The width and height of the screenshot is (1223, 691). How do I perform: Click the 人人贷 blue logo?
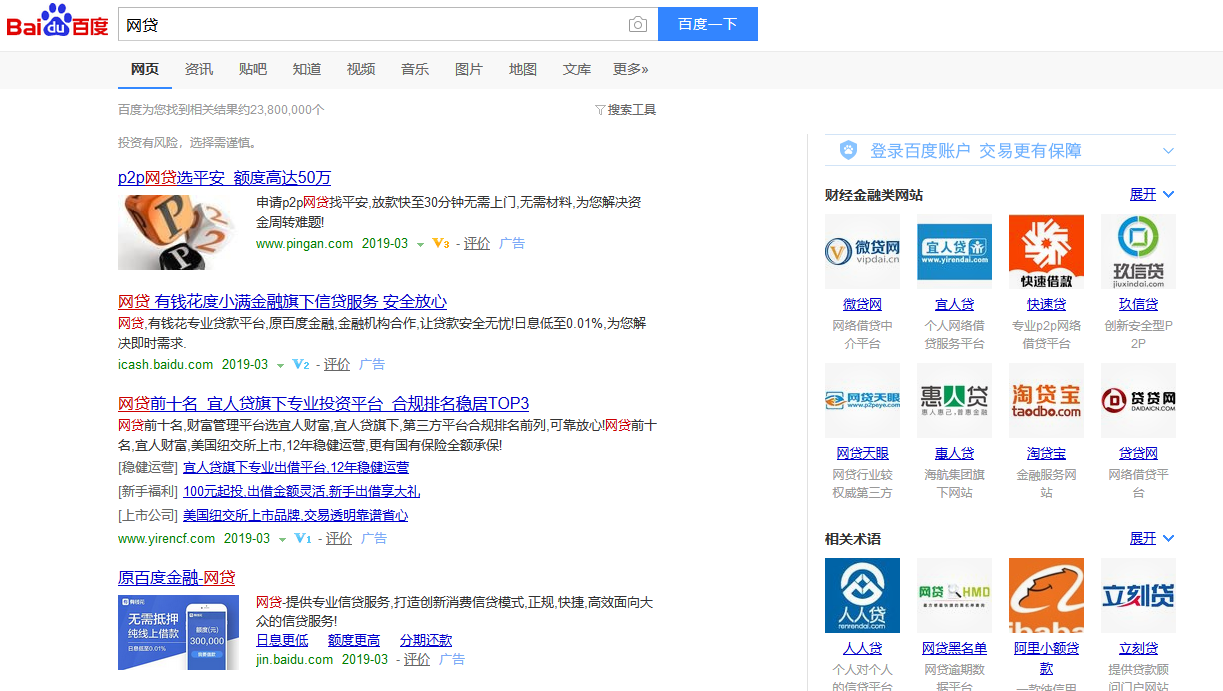click(x=862, y=595)
